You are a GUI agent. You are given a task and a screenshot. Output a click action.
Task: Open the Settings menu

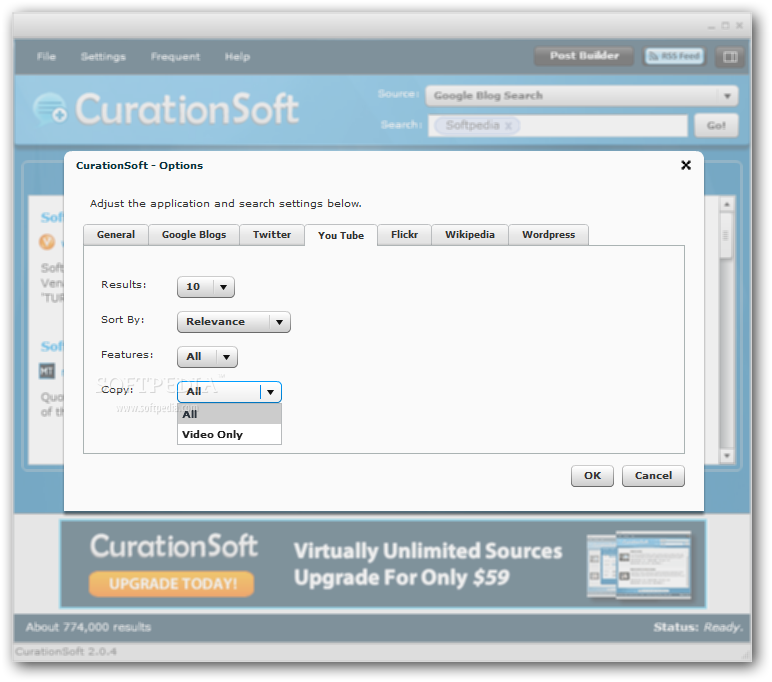point(103,57)
